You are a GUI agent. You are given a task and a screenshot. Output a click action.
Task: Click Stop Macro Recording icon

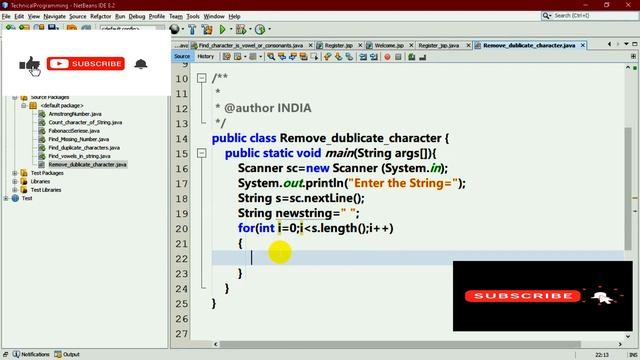coord(398,57)
